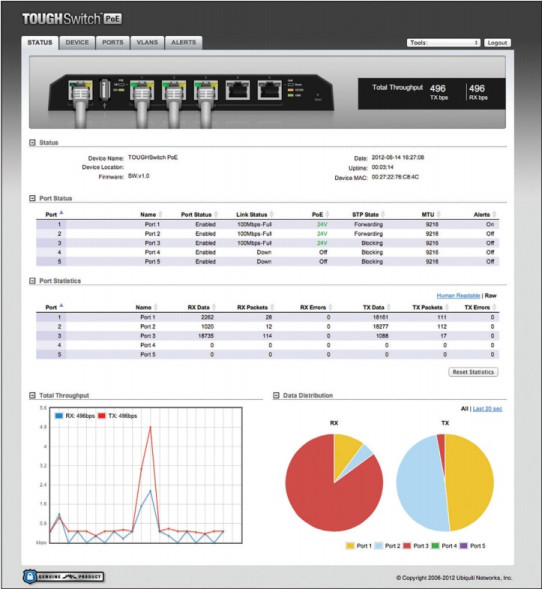Click the RX legend swatch in throughput graph
The width and height of the screenshot is (542, 589).
pyautogui.click(x=59, y=416)
